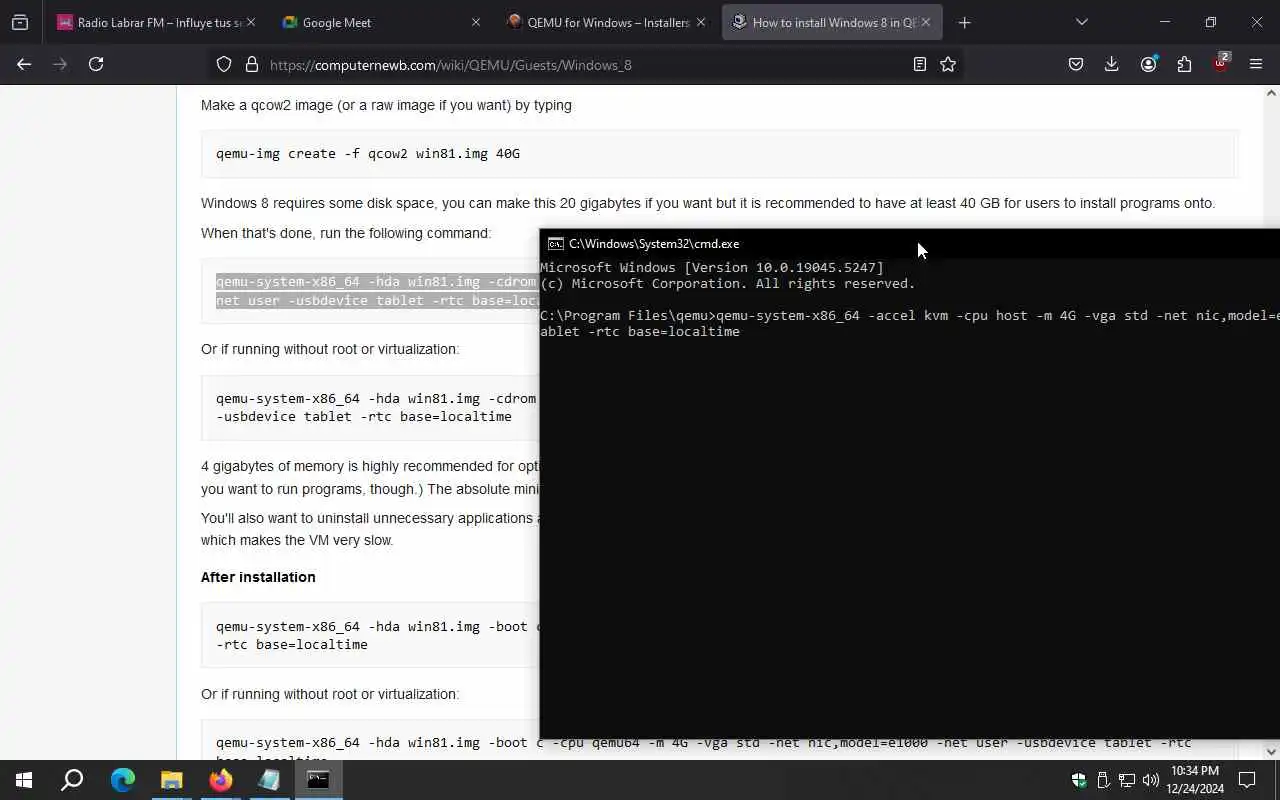Open the network tray icon
Image resolution: width=1280 pixels, height=800 pixels.
click(1127, 780)
